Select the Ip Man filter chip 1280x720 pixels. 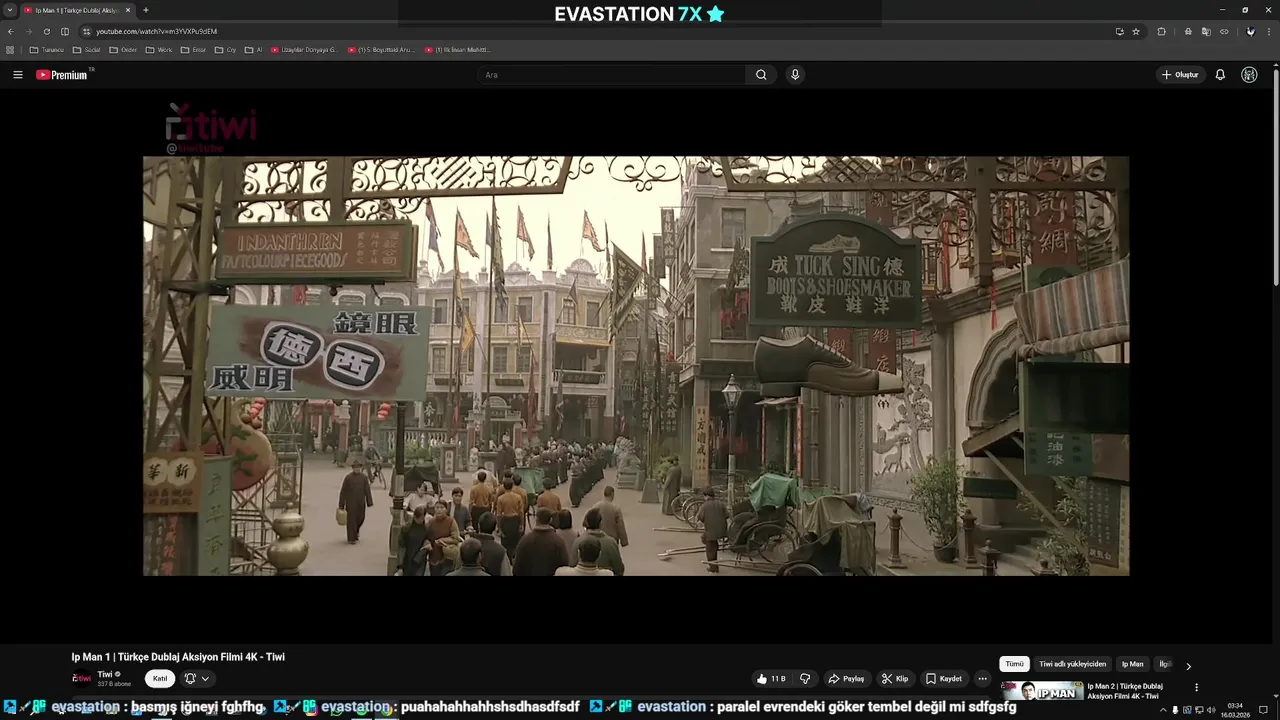(1132, 664)
